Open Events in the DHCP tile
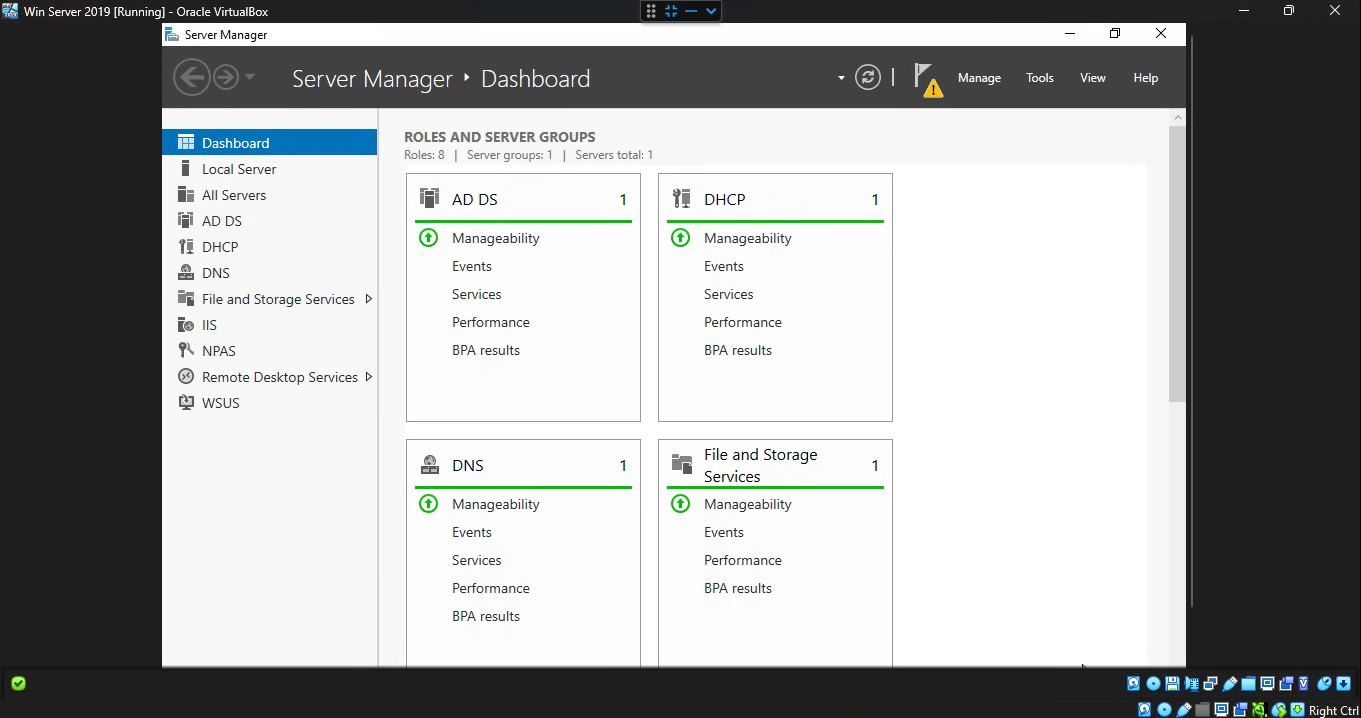The height and width of the screenshot is (718, 1361). pyautogui.click(x=724, y=266)
